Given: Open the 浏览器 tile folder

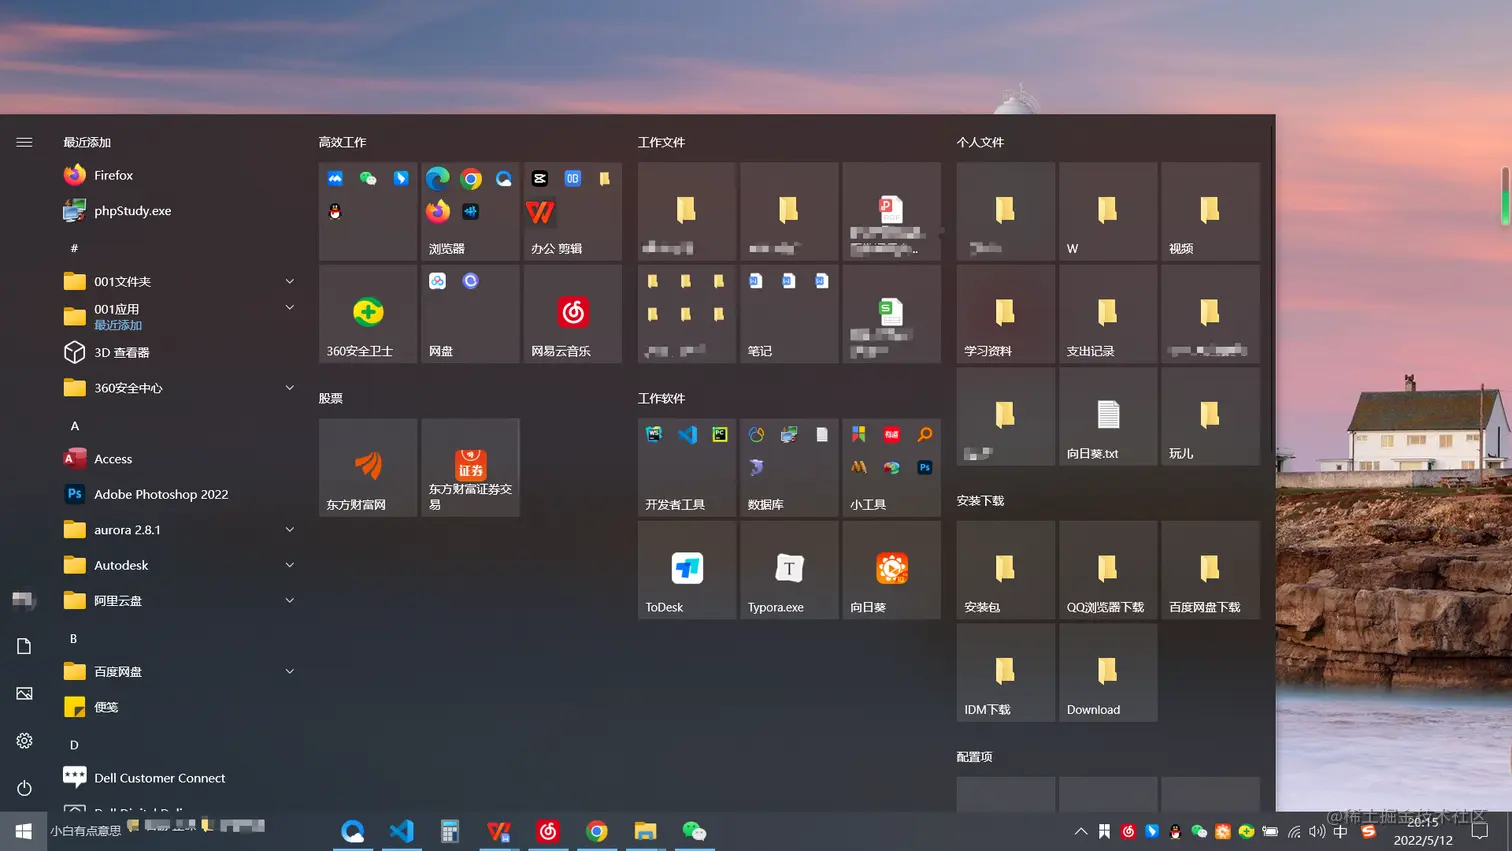Looking at the screenshot, I should pyautogui.click(x=471, y=212).
